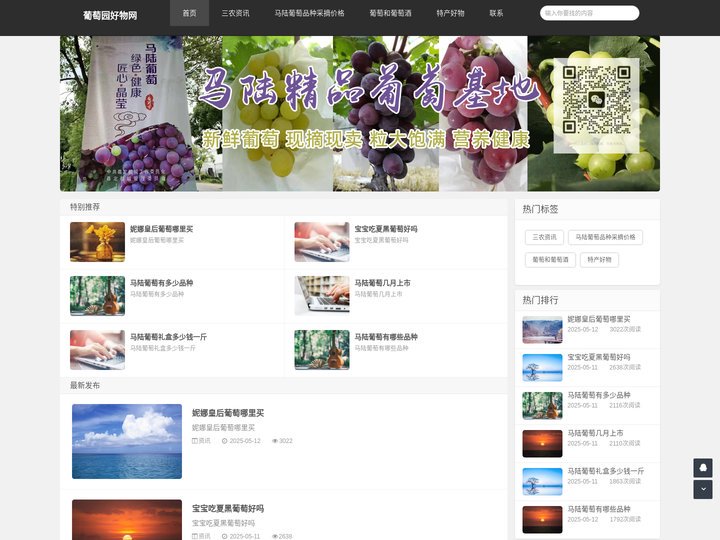Click the WeChat QR code on banner

pos(596,100)
